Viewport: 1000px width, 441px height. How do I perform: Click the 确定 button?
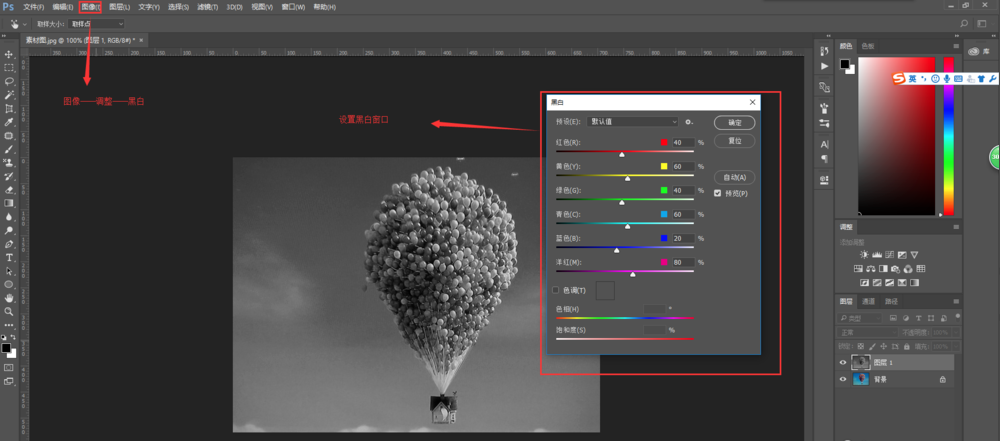[x=734, y=123]
